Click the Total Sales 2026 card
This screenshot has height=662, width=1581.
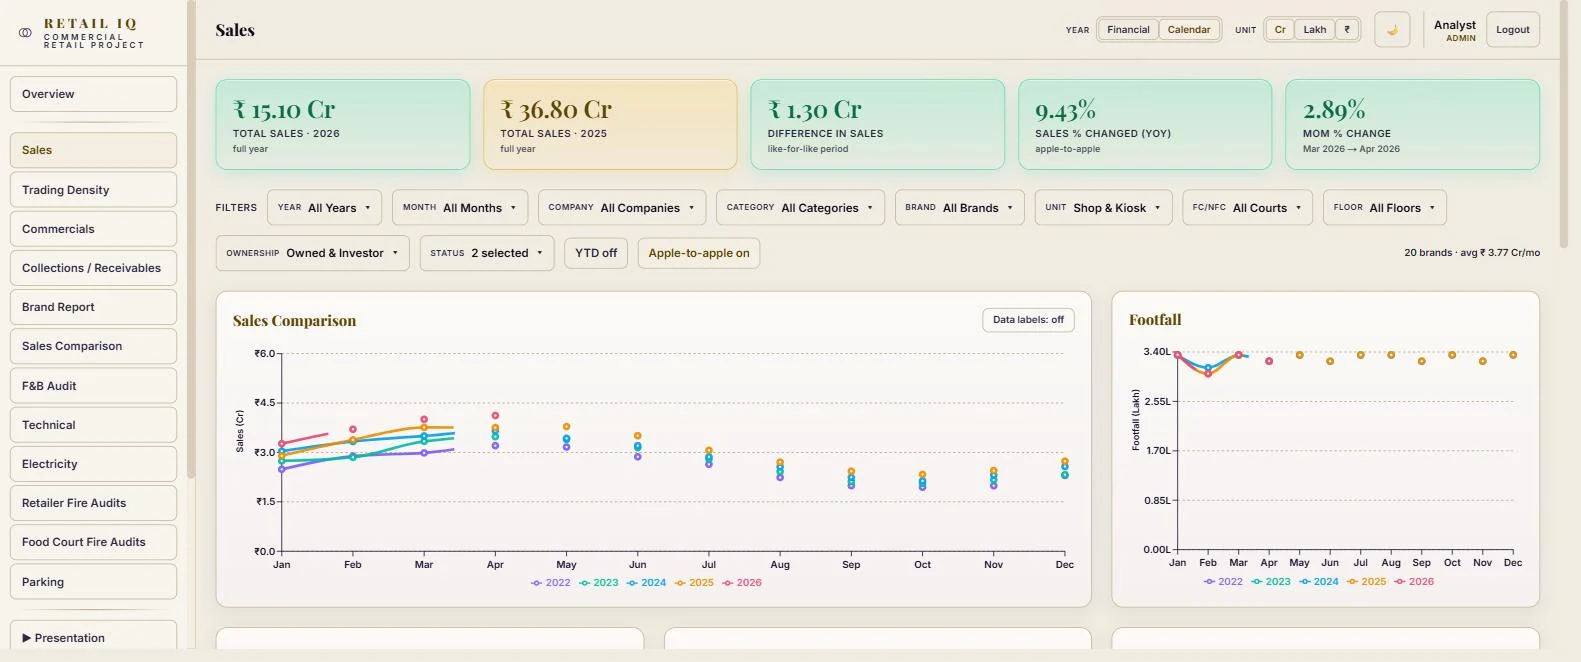[343, 125]
